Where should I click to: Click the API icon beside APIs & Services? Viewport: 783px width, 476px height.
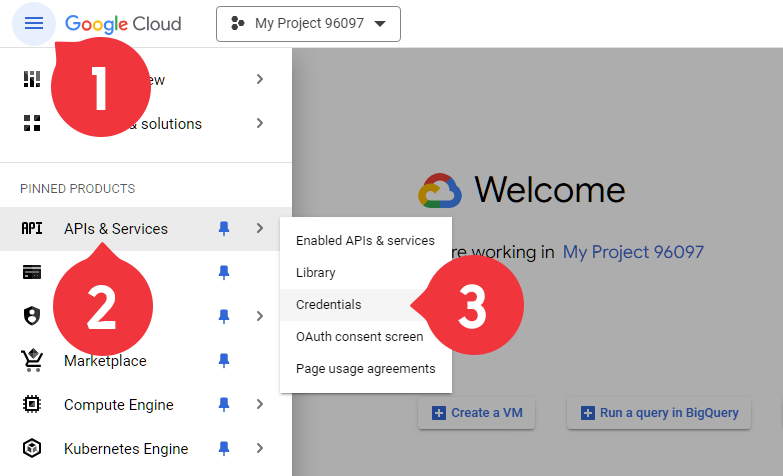pos(32,228)
